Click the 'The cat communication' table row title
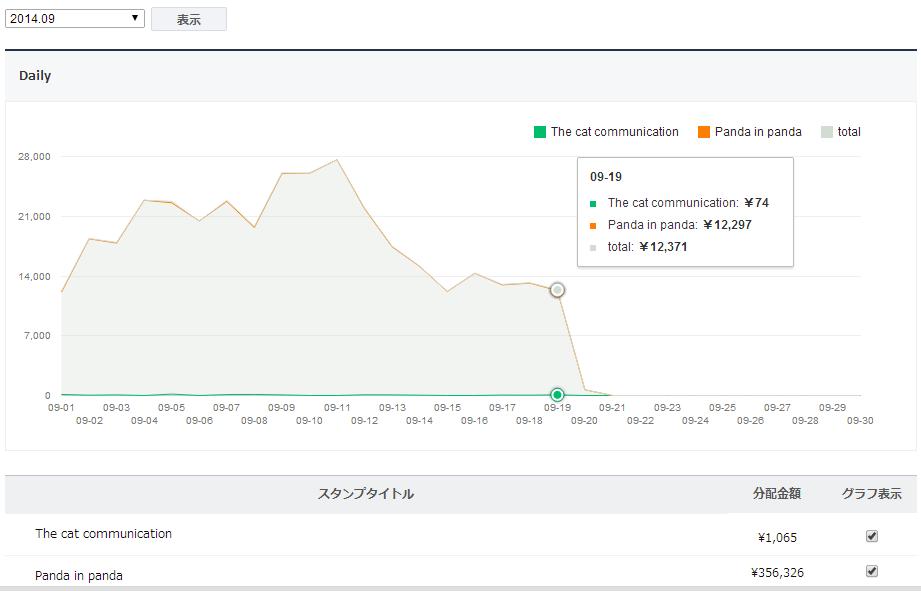This screenshot has width=921, height=591. [103, 534]
